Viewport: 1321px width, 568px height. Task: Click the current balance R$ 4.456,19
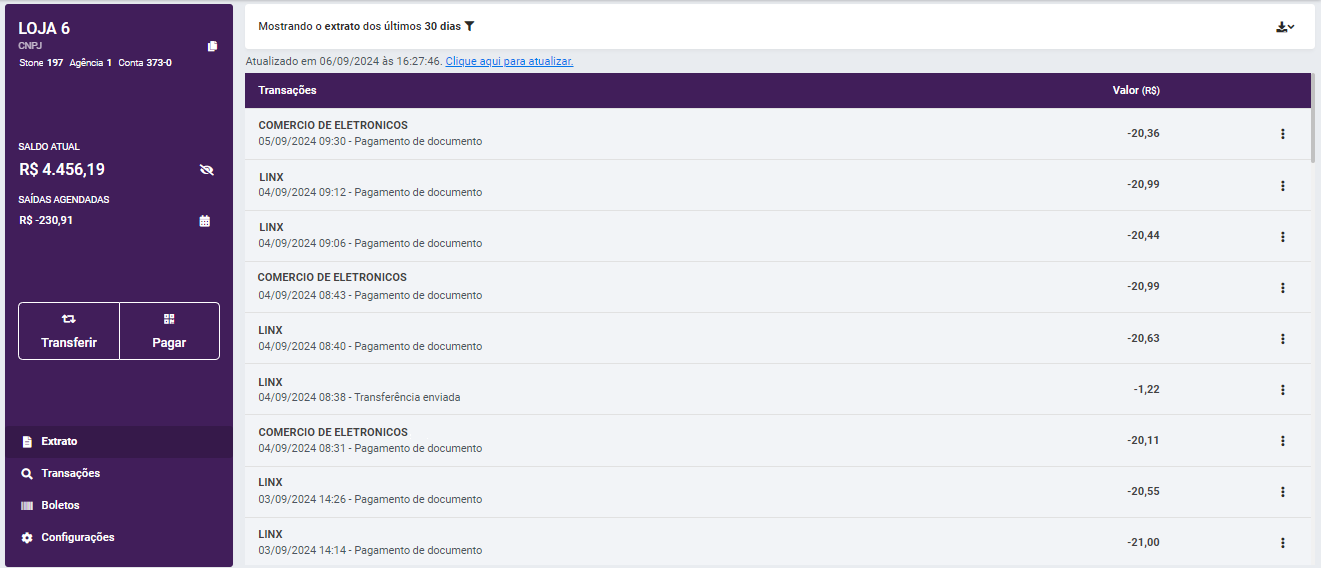click(62, 169)
